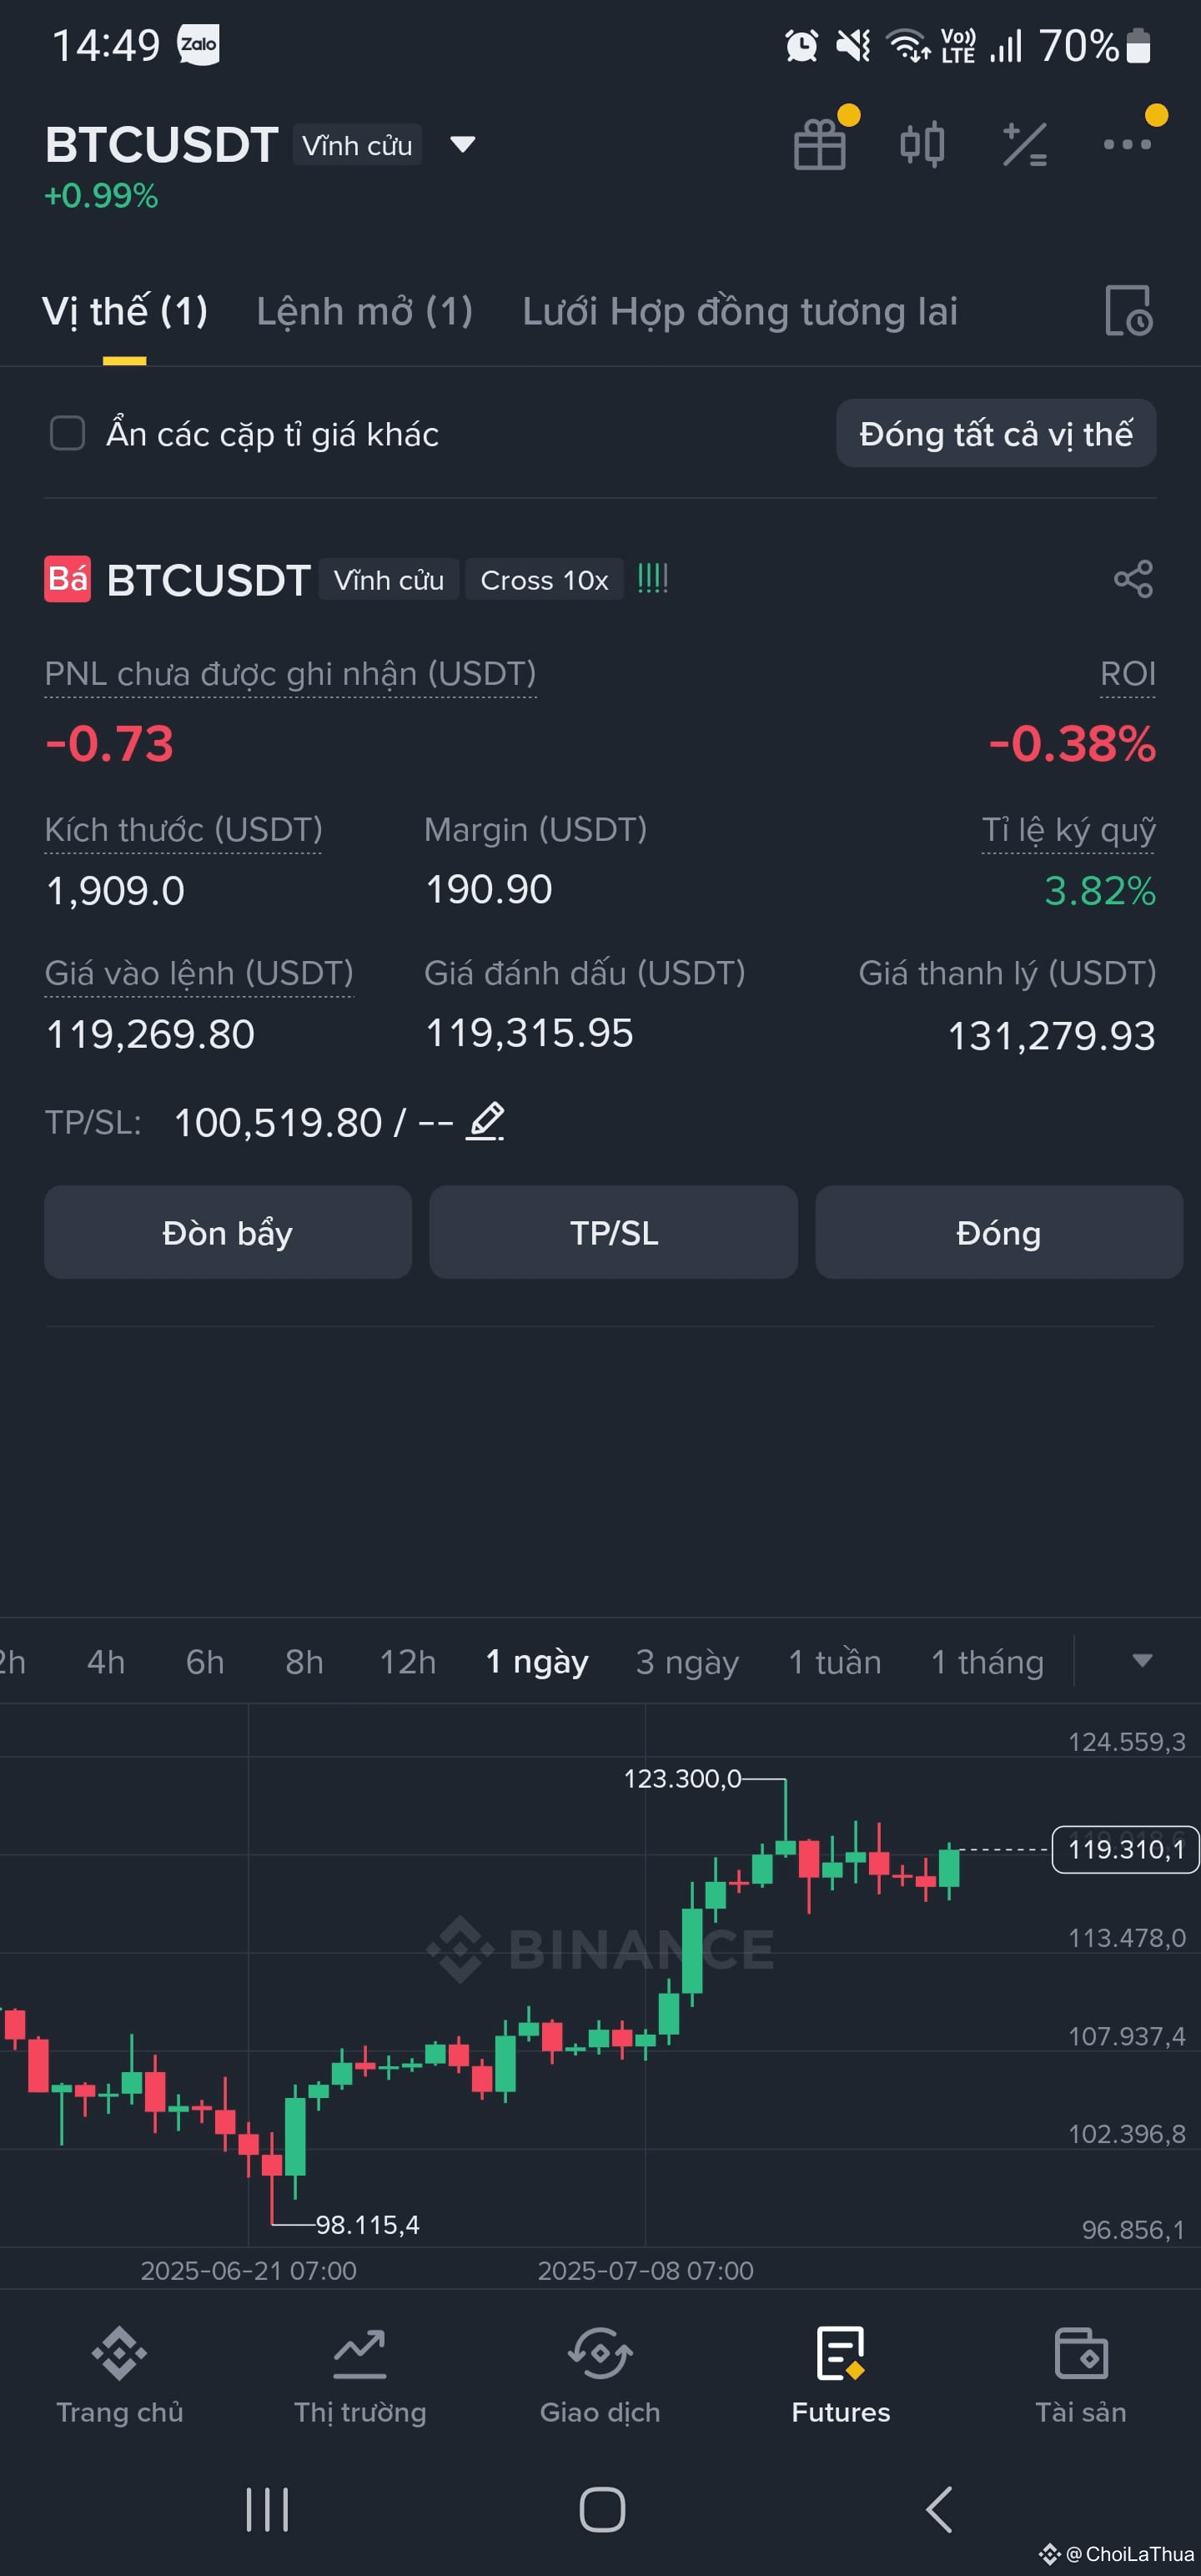Screen dimensions: 1201x2576
Task: Tap the green ADL indicator bars
Action: pyautogui.click(x=653, y=578)
